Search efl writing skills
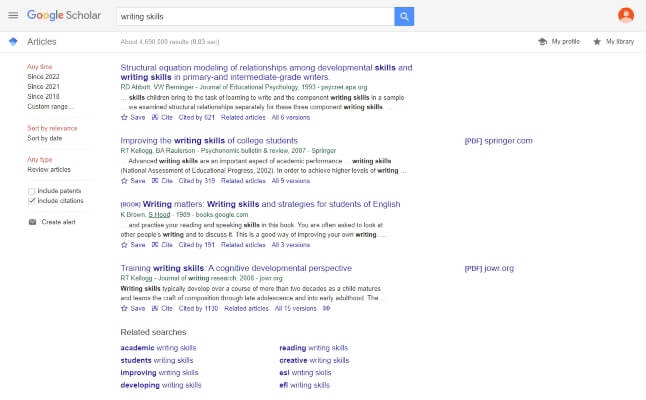Screen dimensions: 646x400 (304, 385)
